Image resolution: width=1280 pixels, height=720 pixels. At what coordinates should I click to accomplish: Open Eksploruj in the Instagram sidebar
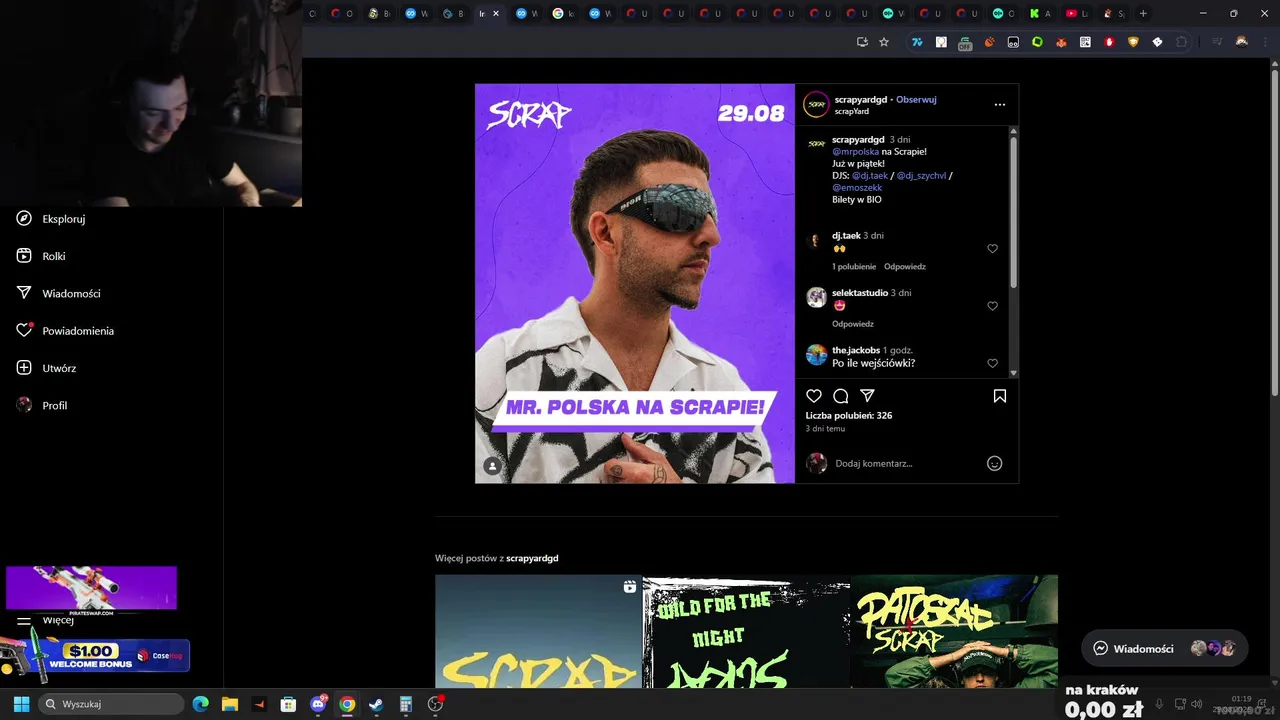pyautogui.click(x=50, y=218)
